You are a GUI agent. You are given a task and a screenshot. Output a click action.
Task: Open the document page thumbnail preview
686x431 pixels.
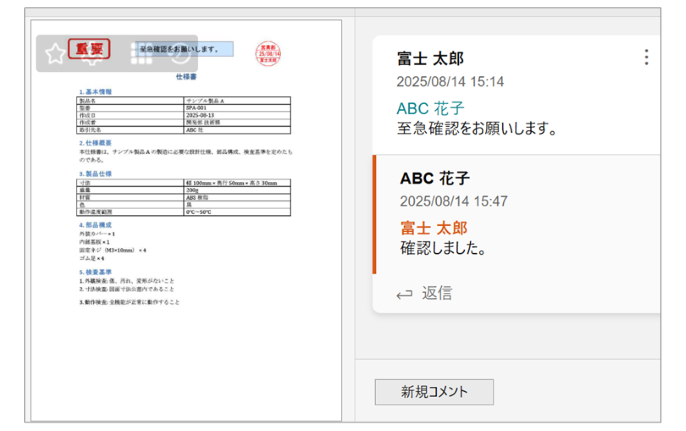186,221
